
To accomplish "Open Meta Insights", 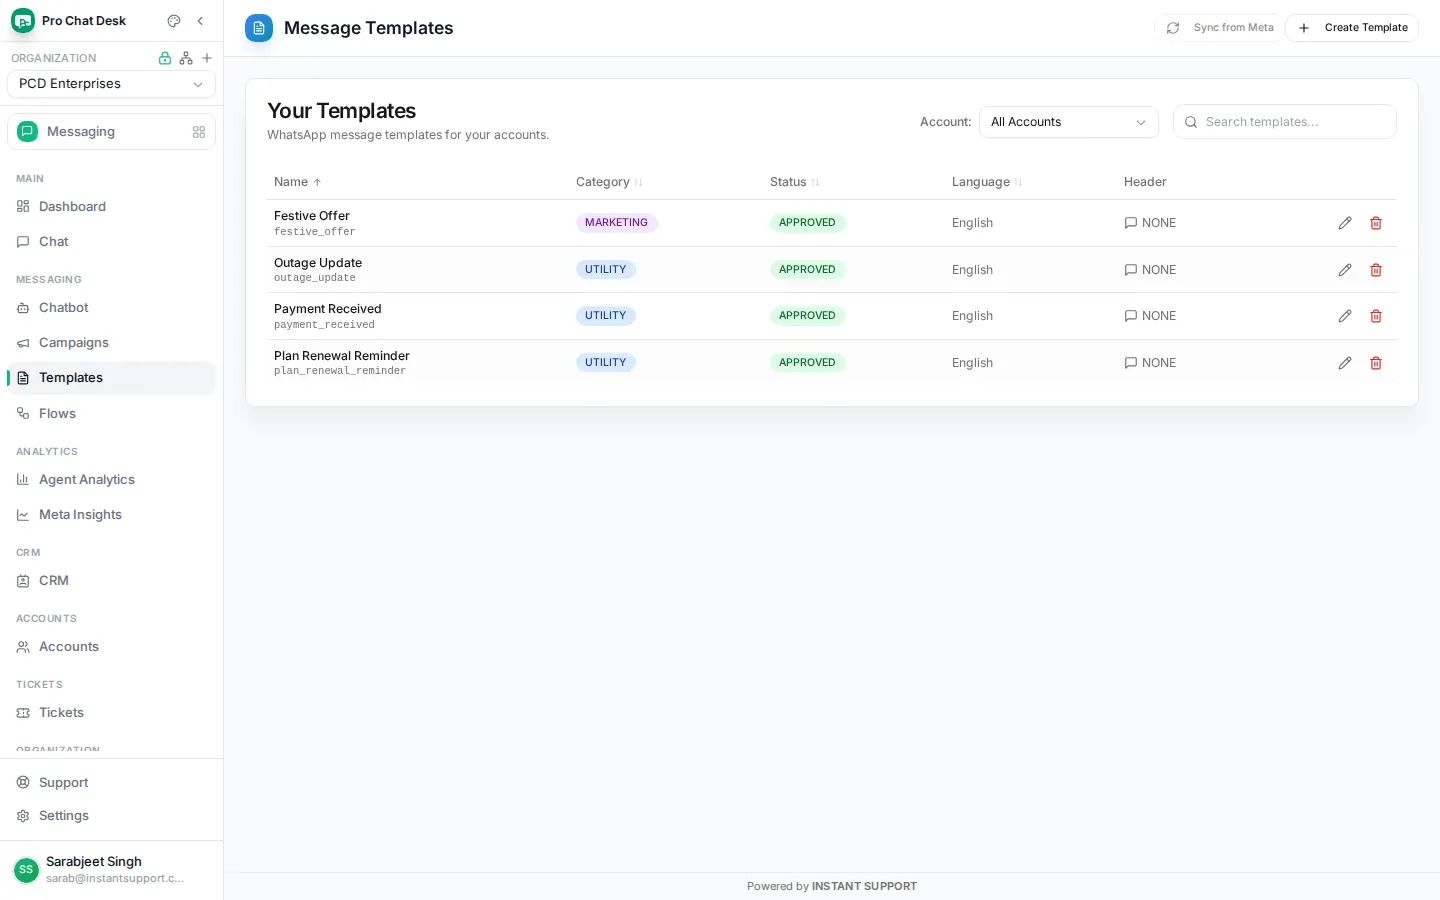I will click(x=111, y=515).
